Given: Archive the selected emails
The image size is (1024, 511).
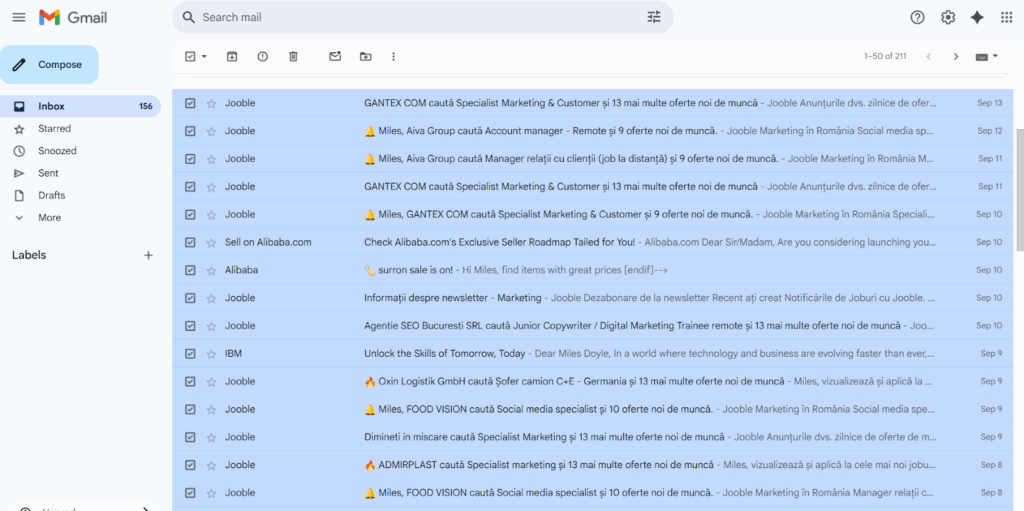Looking at the screenshot, I should [232, 57].
